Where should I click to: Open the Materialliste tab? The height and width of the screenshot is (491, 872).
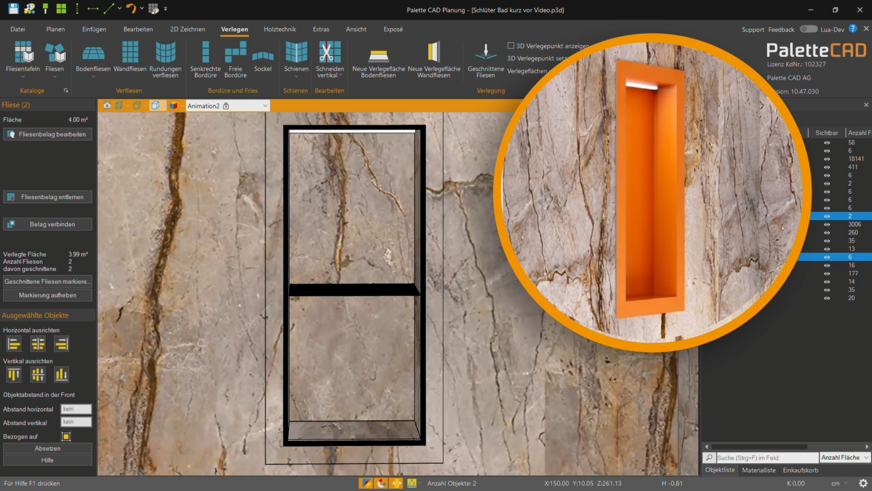(x=759, y=470)
